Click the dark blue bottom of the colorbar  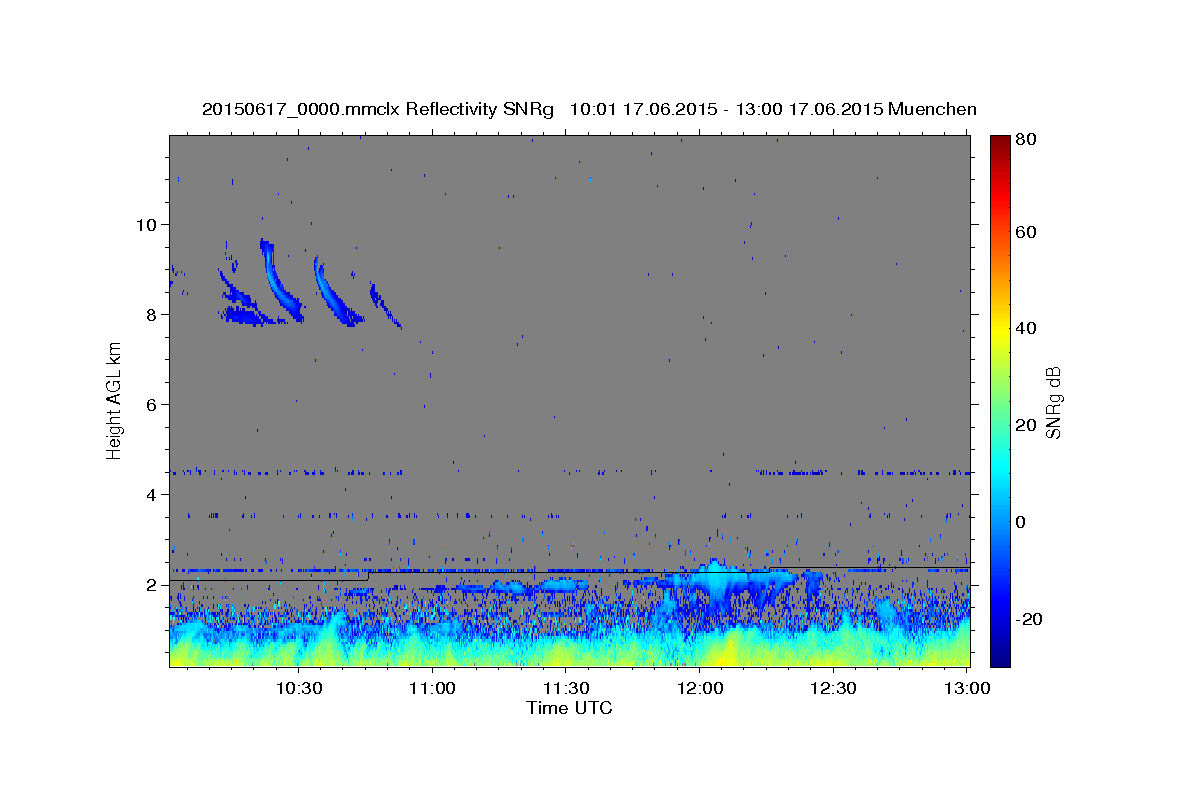click(1000, 655)
